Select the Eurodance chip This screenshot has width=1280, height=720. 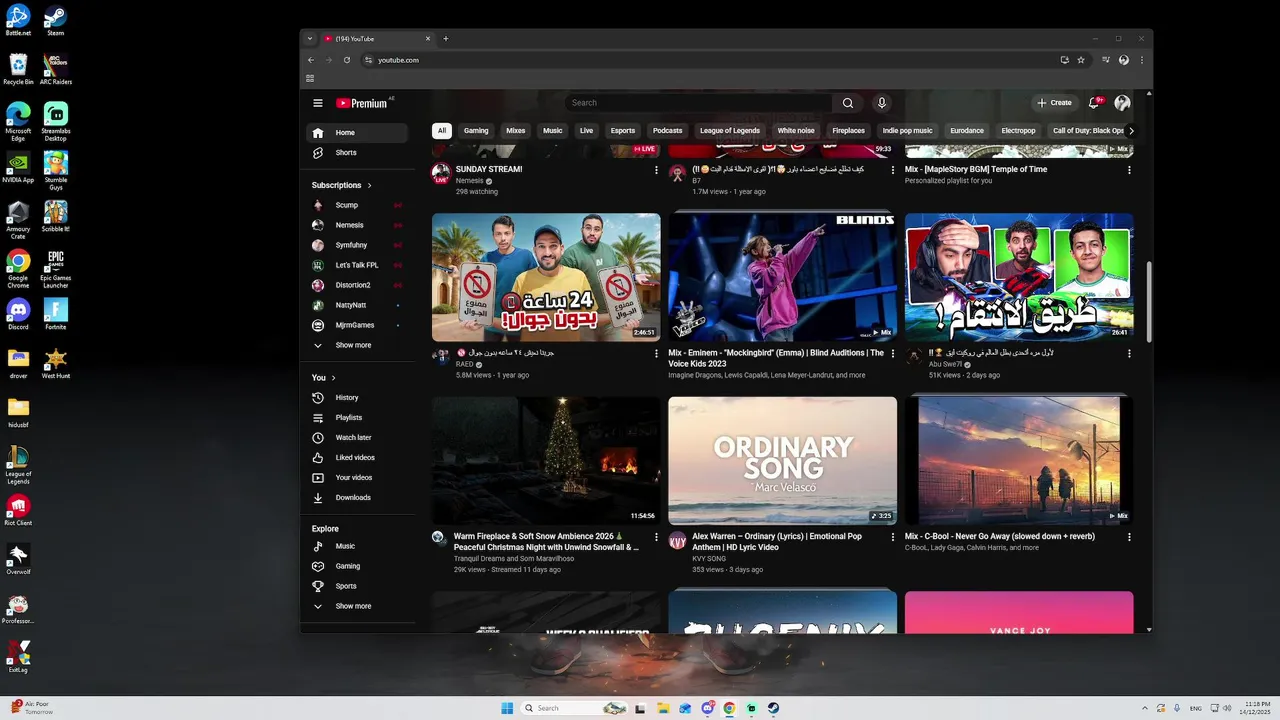point(967,130)
